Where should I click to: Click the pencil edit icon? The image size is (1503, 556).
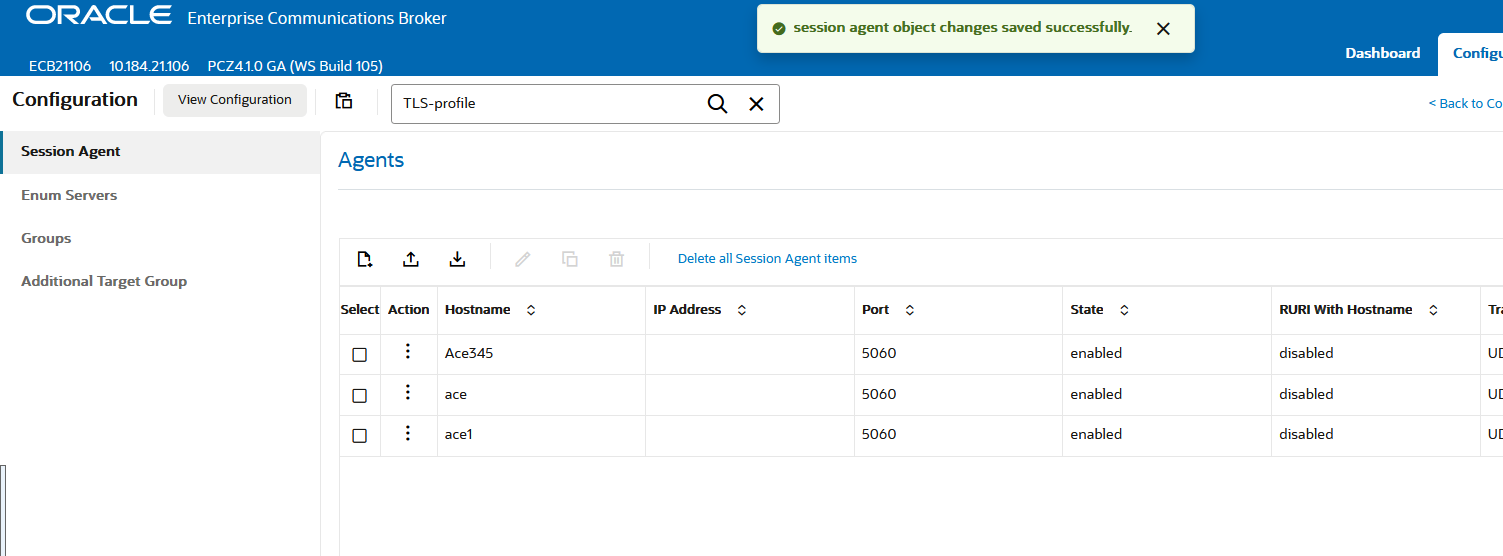pyautogui.click(x=522, y=259)
